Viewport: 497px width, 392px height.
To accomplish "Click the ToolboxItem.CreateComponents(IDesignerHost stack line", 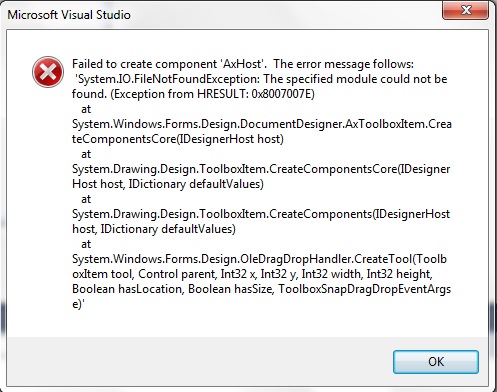I will click(261, 214).
